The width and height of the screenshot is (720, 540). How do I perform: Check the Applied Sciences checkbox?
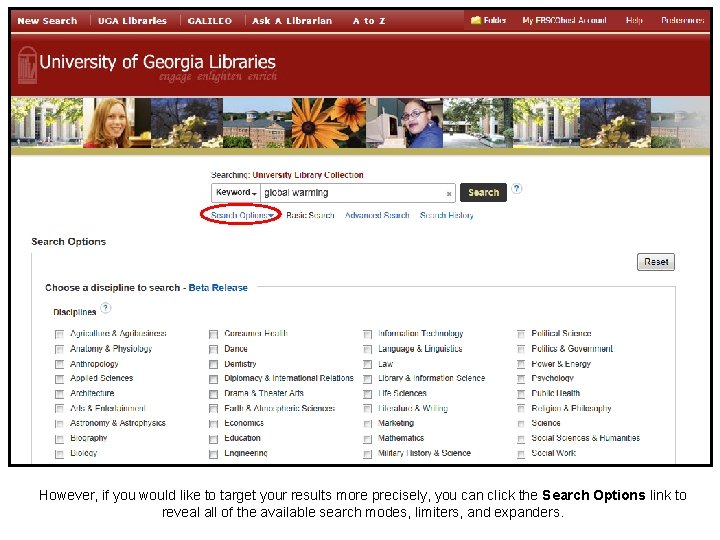tap(59, 379)
